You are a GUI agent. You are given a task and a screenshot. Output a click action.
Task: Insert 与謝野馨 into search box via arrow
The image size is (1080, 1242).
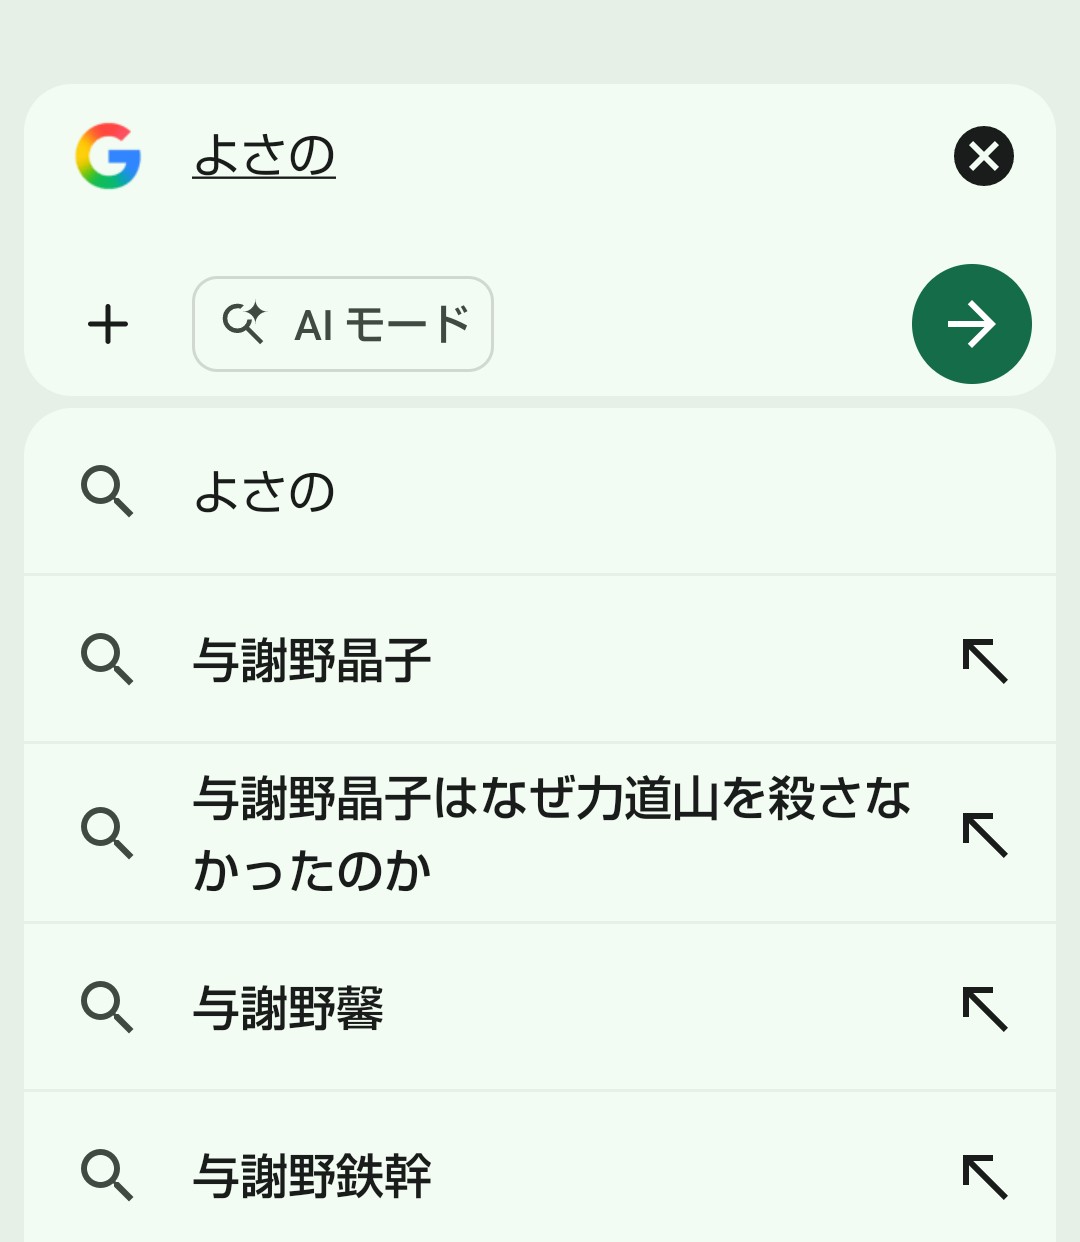[x=985, y=1008]
